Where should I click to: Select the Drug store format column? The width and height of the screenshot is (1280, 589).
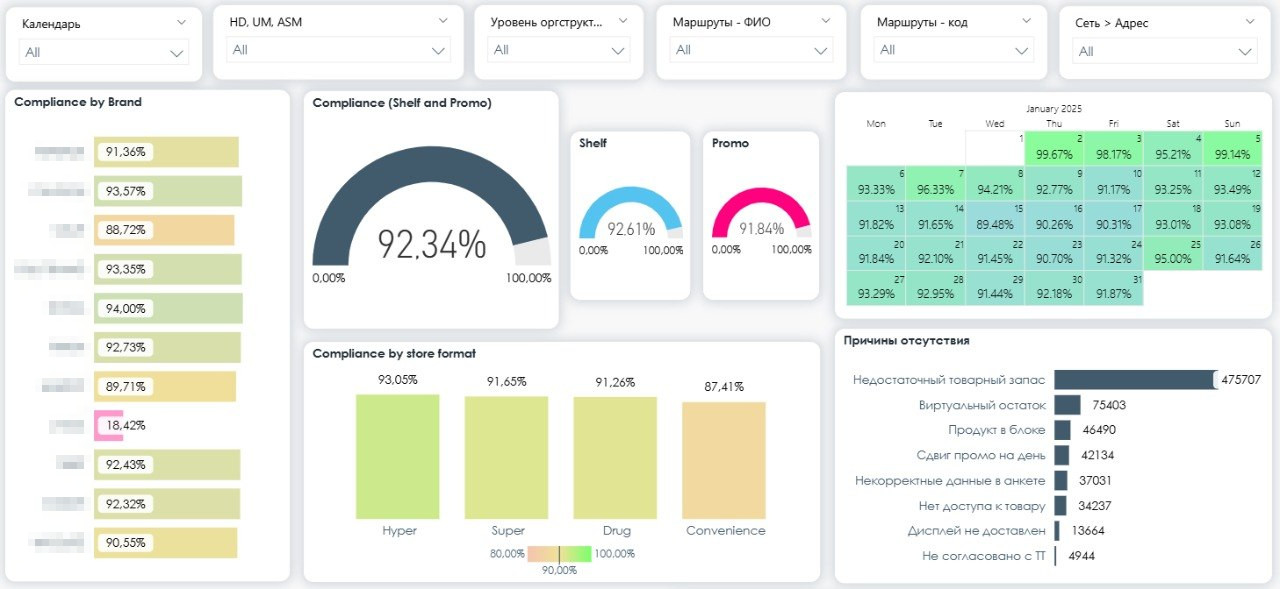(615, 457)
